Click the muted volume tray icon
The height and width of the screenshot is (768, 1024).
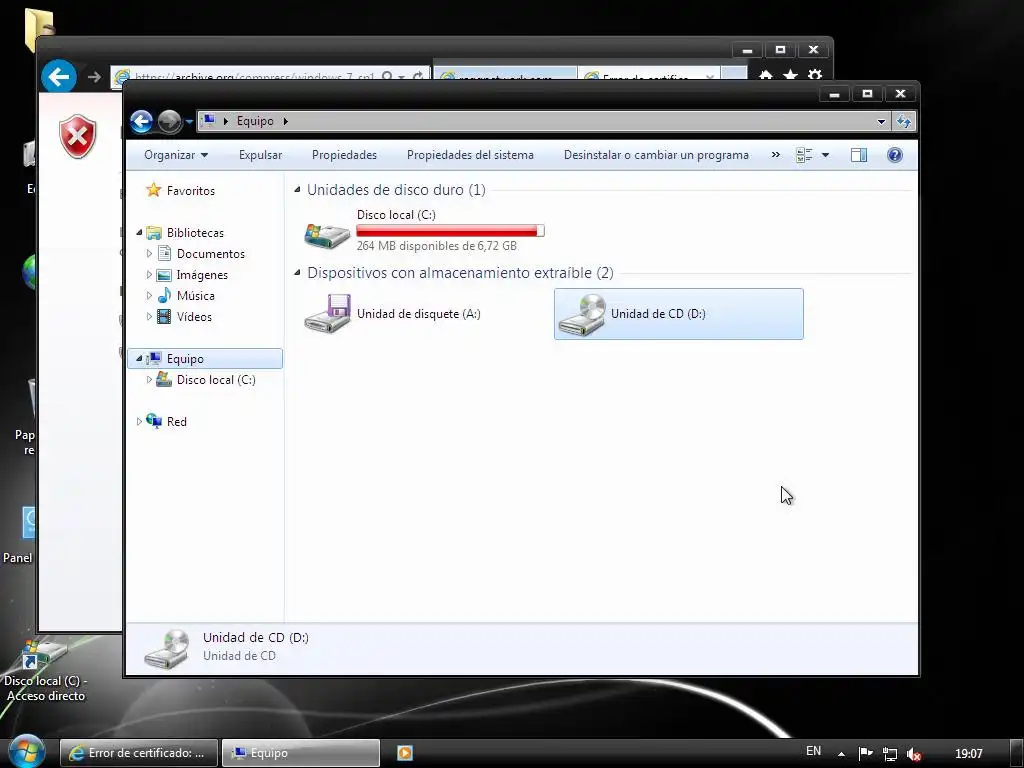914,754
